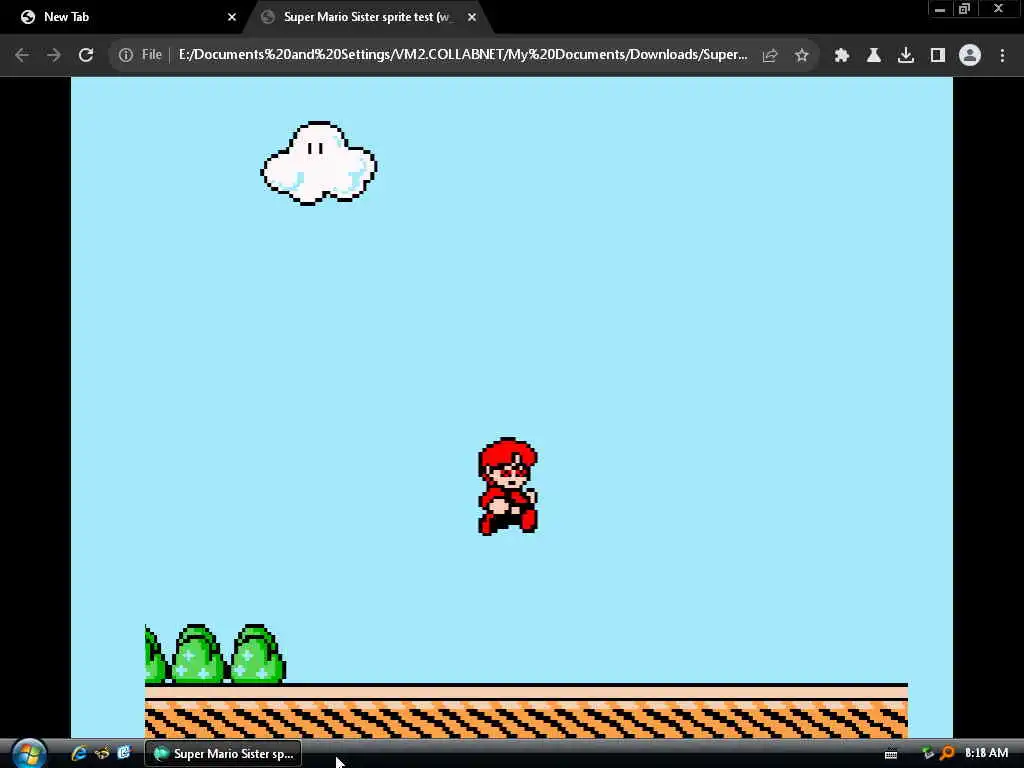Screen dimensions: 1024x768
Task: Launch Internet Explorer from quick launch
Action: coord(79,753)
